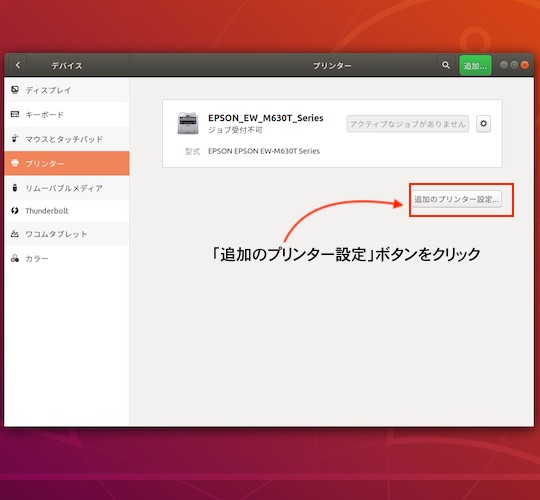Open マウスとタッチパッド settings

tap(67, 139)
